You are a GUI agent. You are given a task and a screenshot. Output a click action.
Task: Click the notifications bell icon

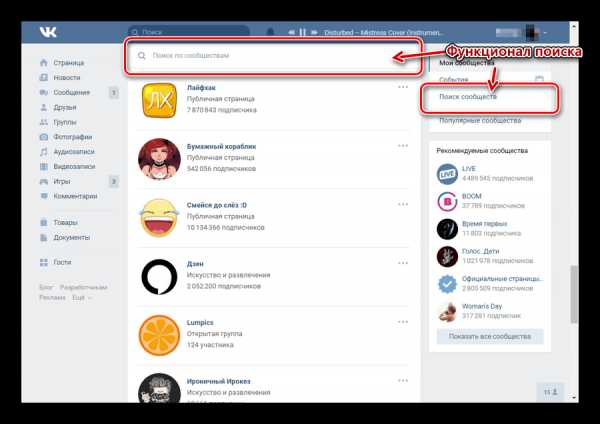(270, 32)
